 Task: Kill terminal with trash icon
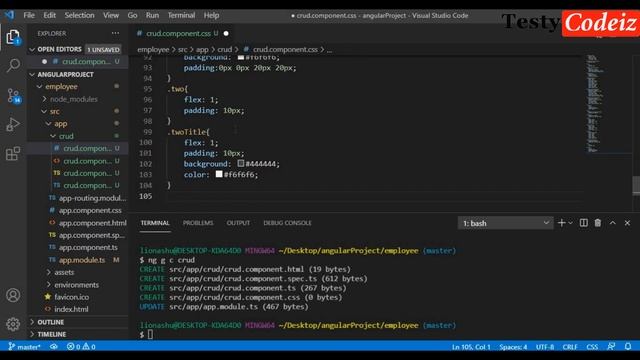[x=598, y=223]
